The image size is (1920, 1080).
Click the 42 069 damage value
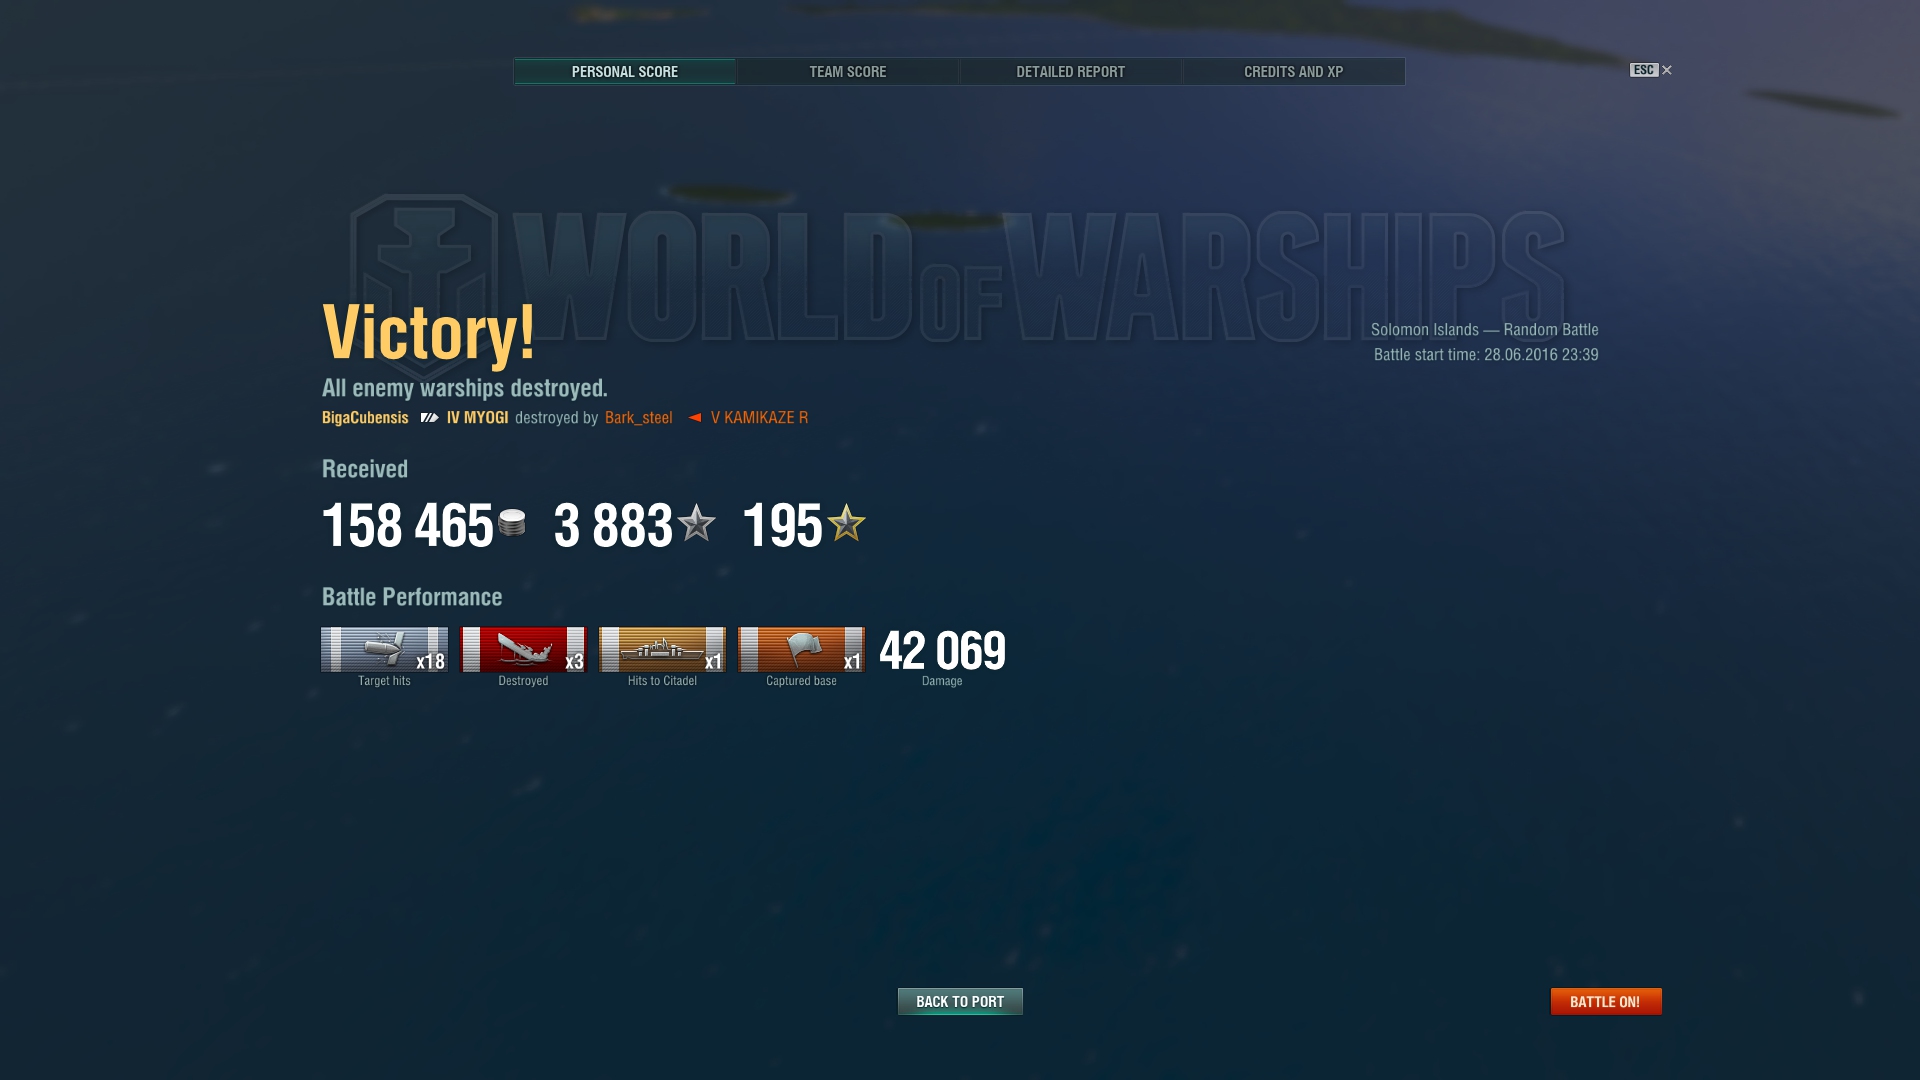943,651
